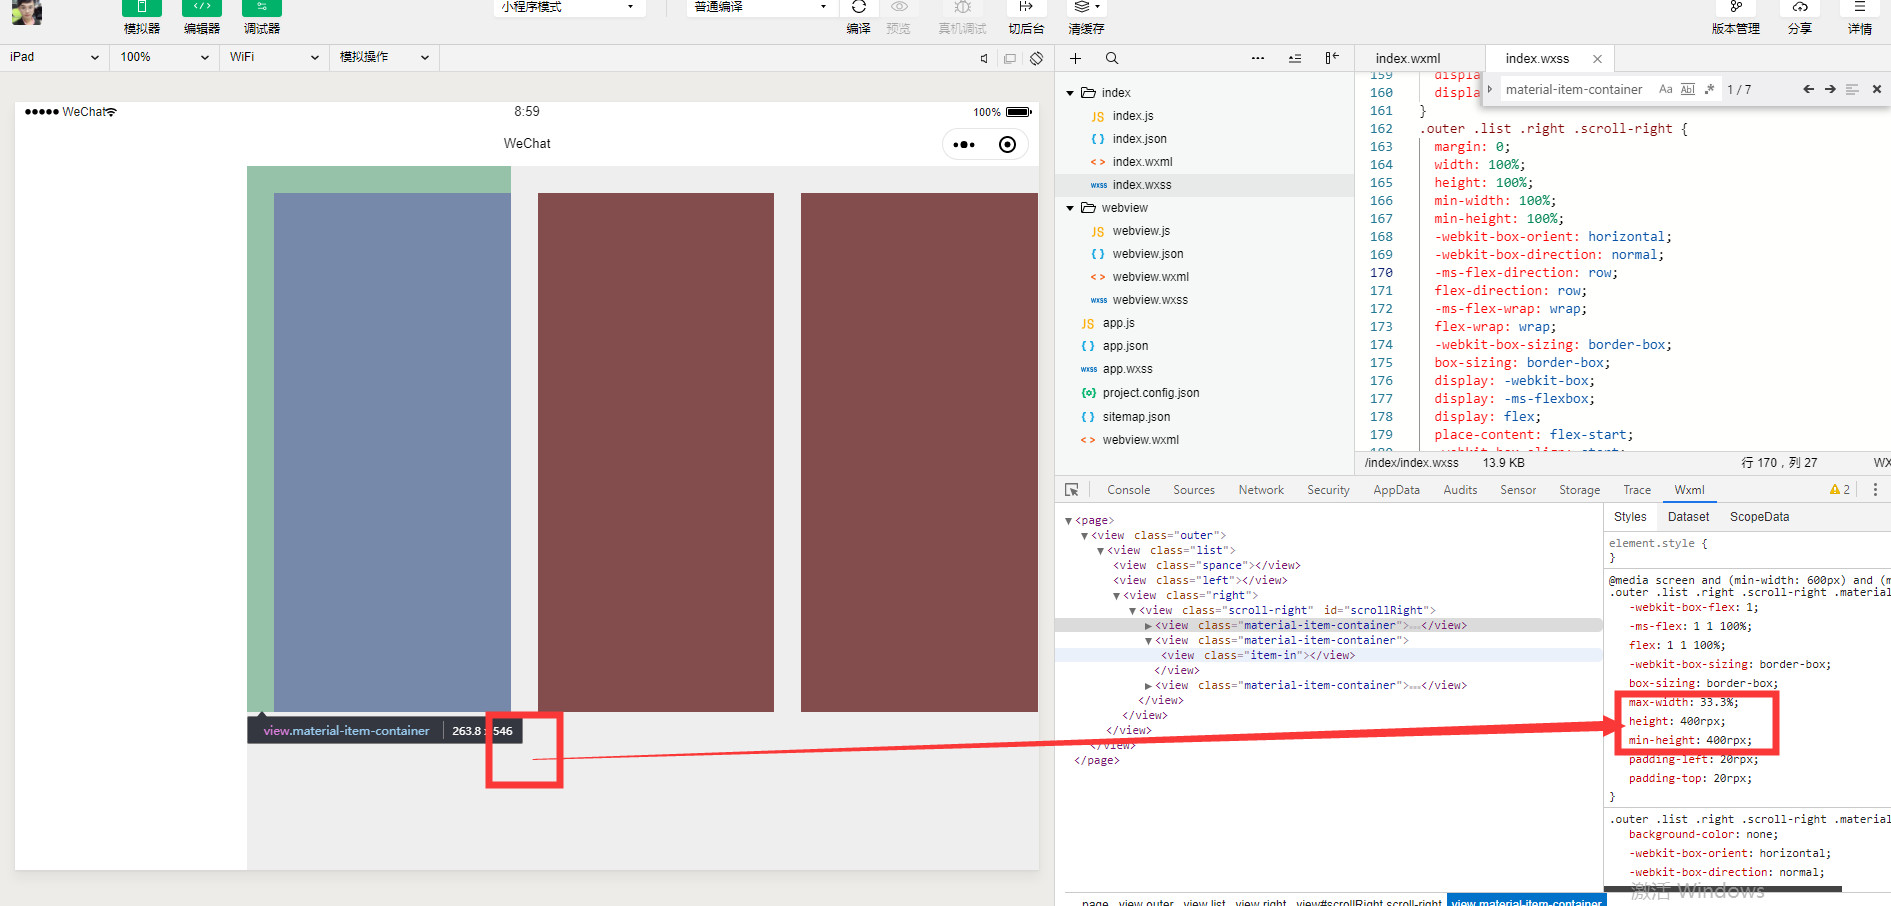Toggle the editor (编辑器) panel
The image size is (1891, 906).
point(201,8)
